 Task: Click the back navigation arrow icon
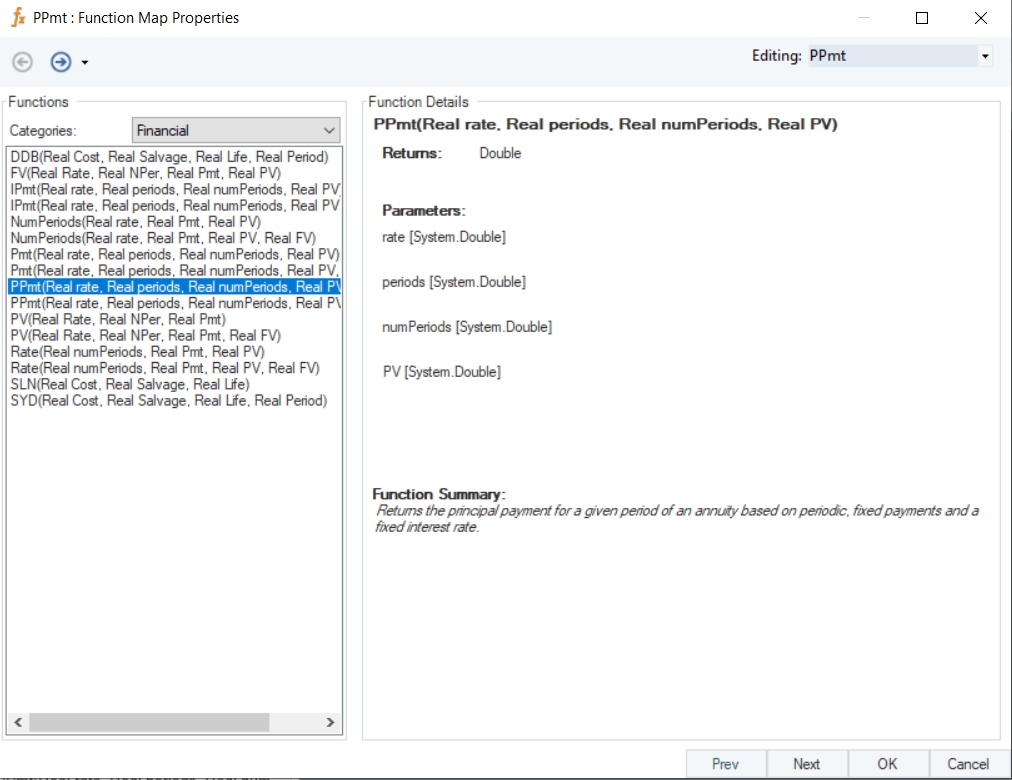22,62
